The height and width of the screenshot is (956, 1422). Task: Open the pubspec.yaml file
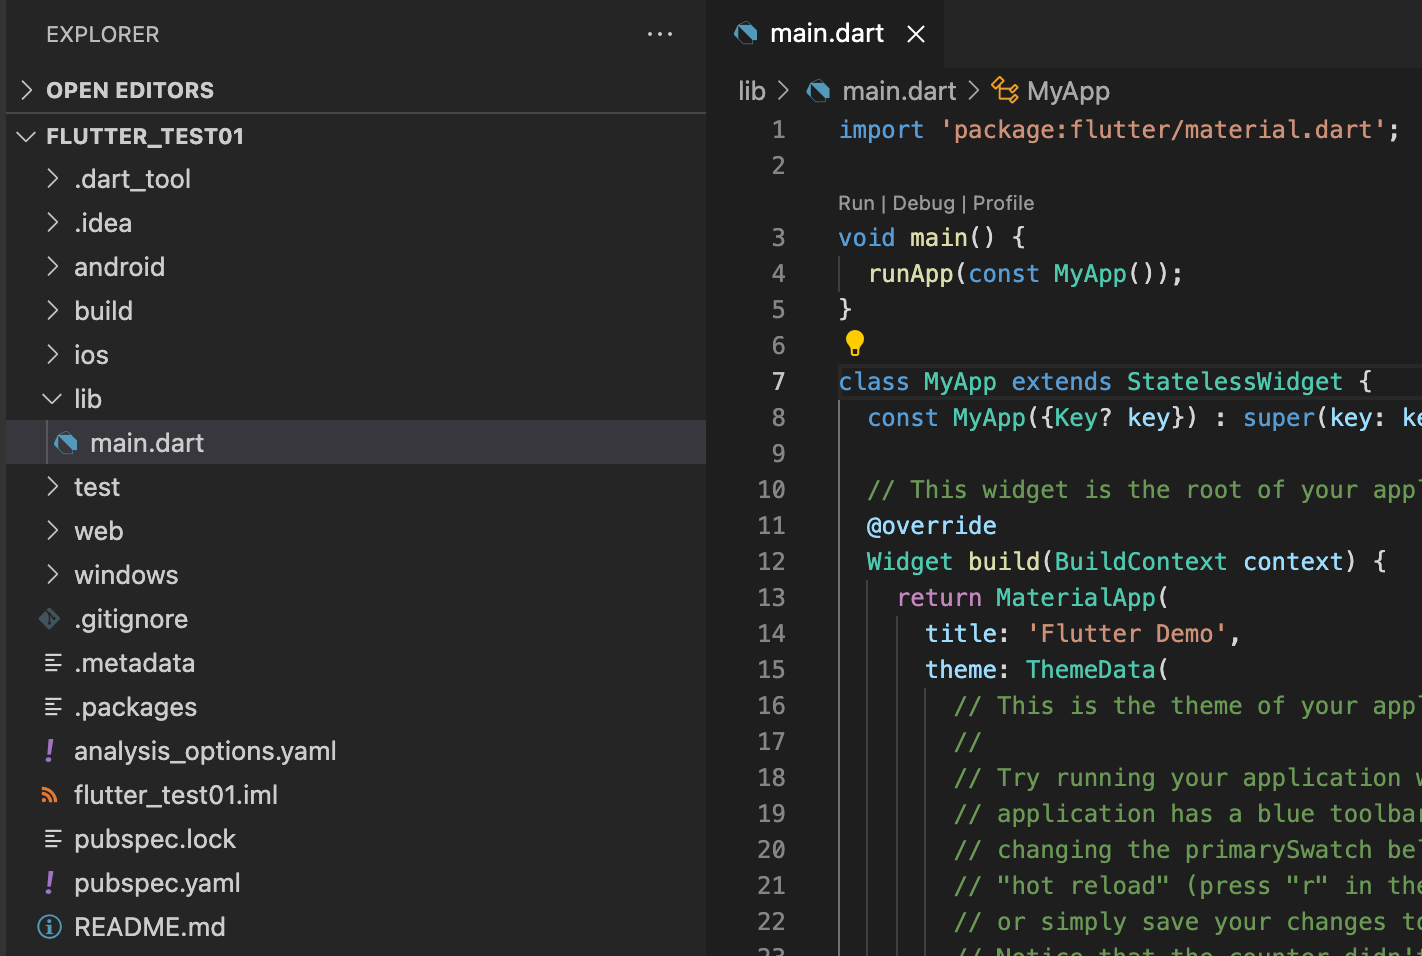click(x=356, y=883)
